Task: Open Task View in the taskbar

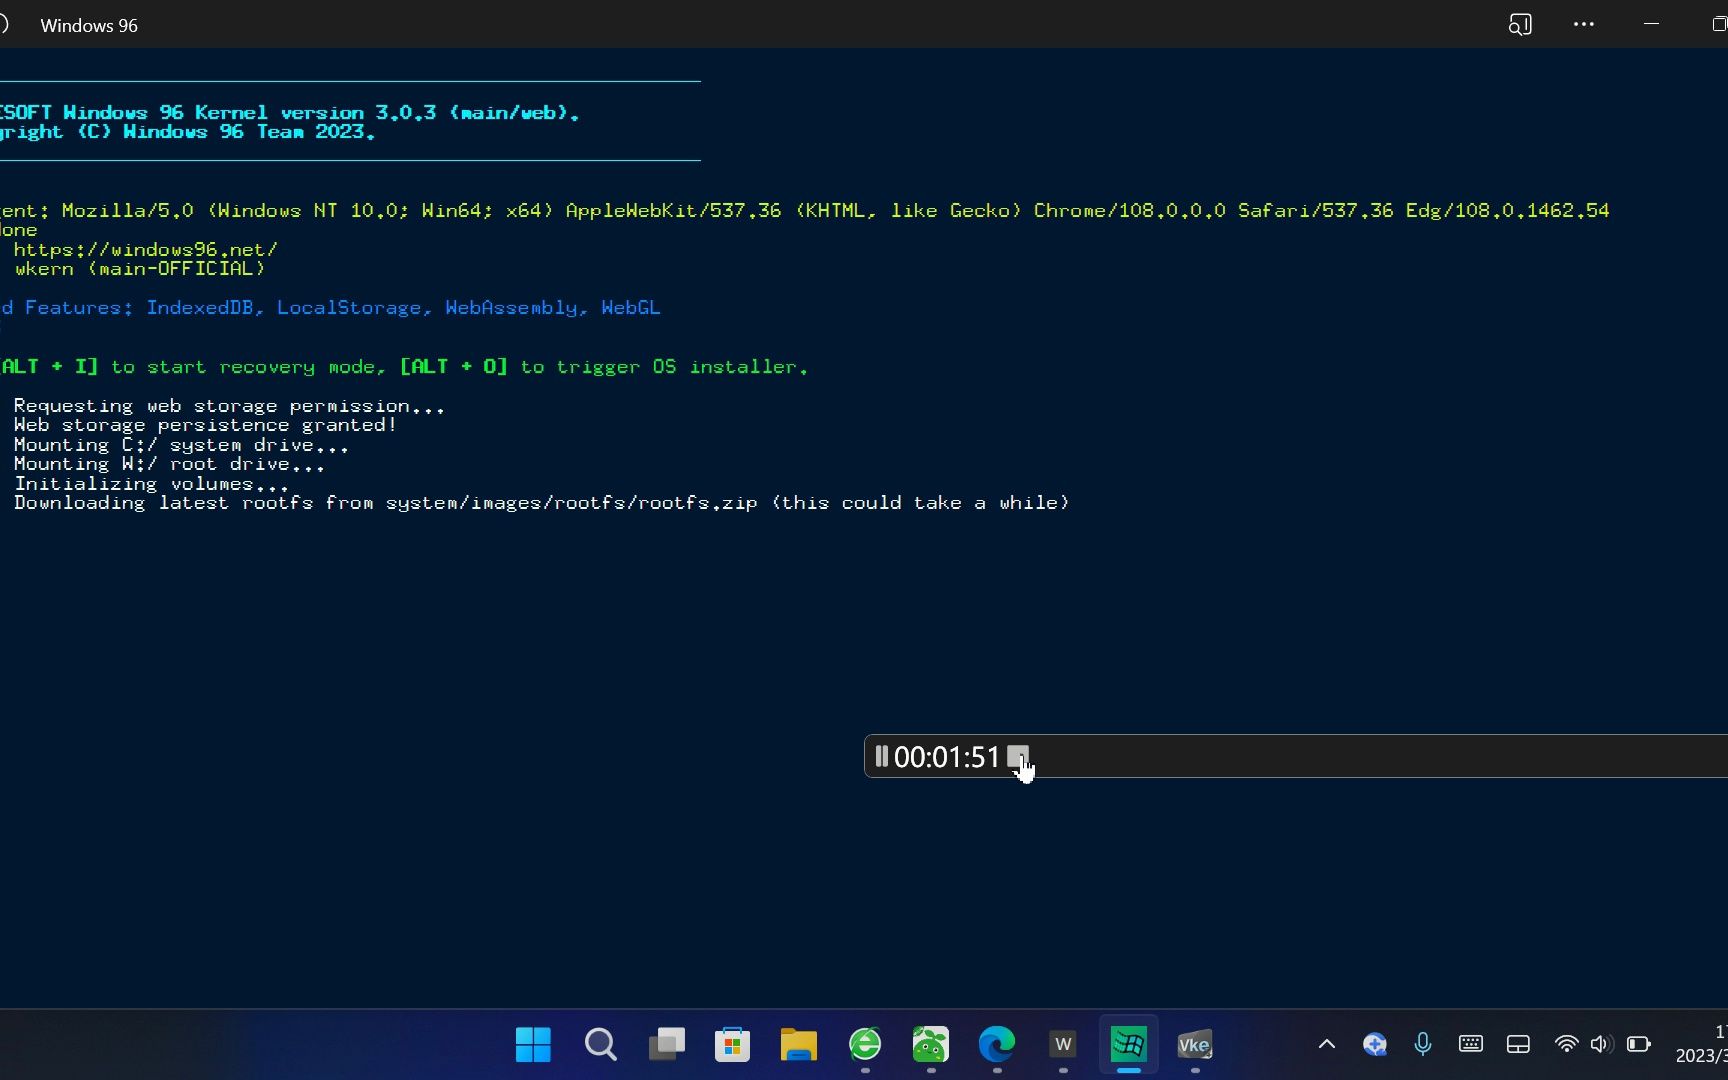Action: [666, 1045]
